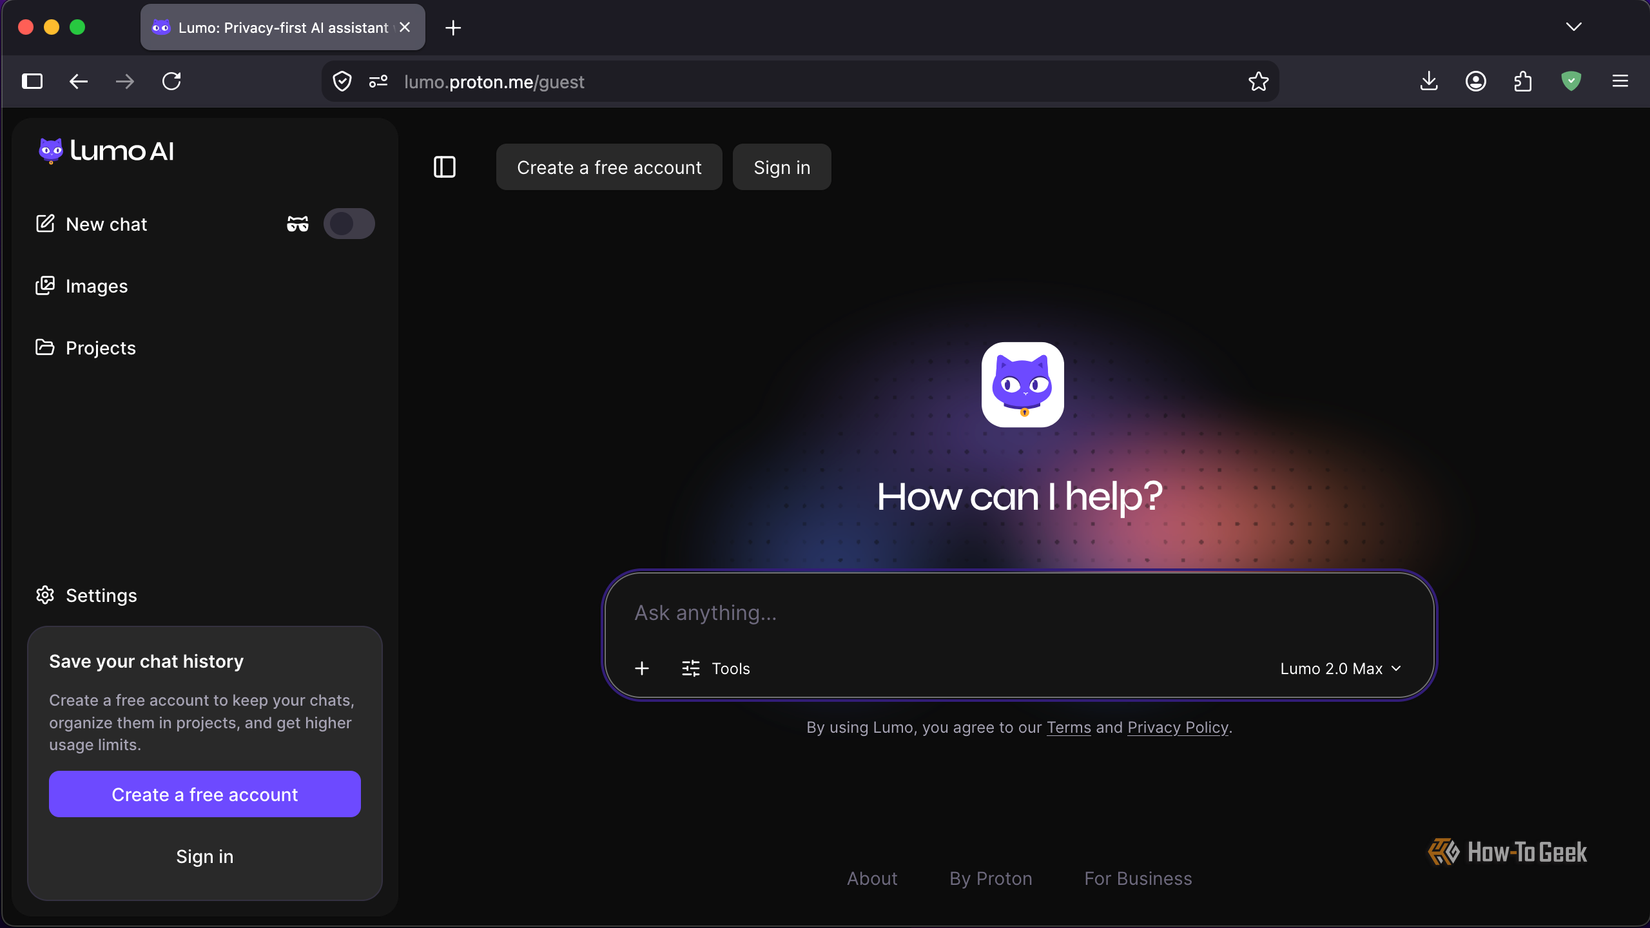1650x928 pixels.
Task: Open a new browser tab
Action: pyautogui.click(x=453, y=28)
